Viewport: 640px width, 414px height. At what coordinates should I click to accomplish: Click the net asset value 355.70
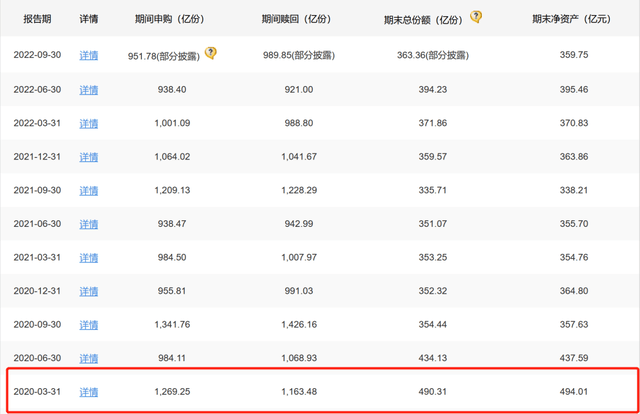(x=574, y=224)
